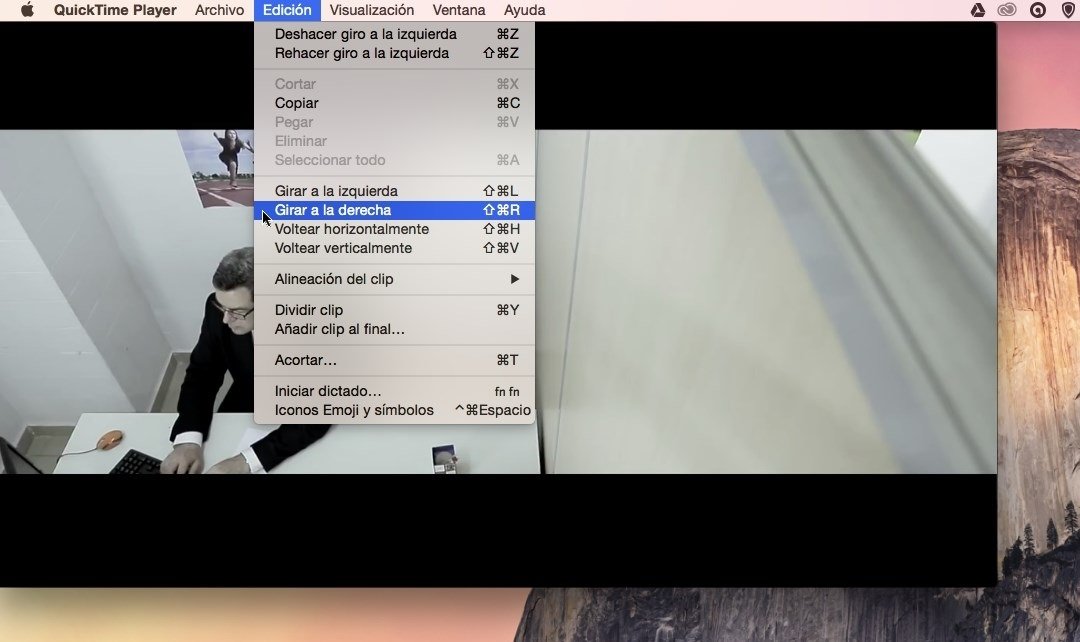Open the Apple menu
This screenshot has height=642, width=1080.
27,10
